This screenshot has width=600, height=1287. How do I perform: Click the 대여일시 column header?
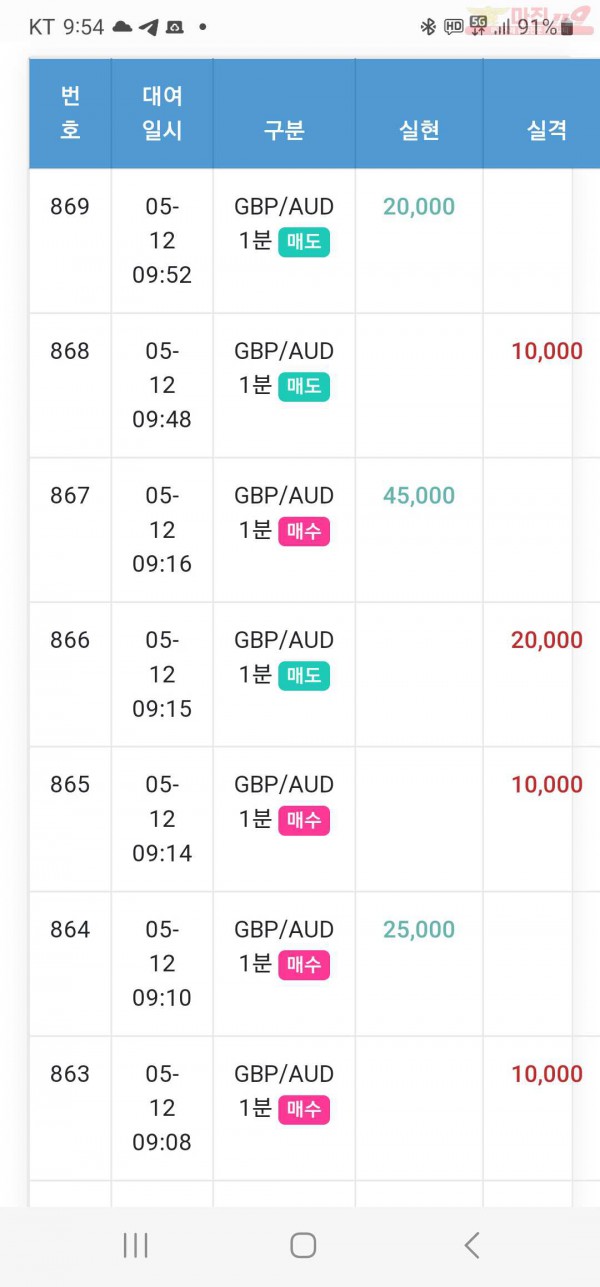(162, 114)
